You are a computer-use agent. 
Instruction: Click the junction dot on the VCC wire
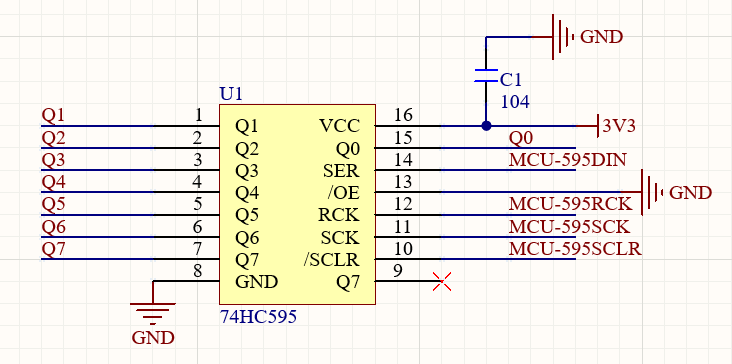[486, 126]
